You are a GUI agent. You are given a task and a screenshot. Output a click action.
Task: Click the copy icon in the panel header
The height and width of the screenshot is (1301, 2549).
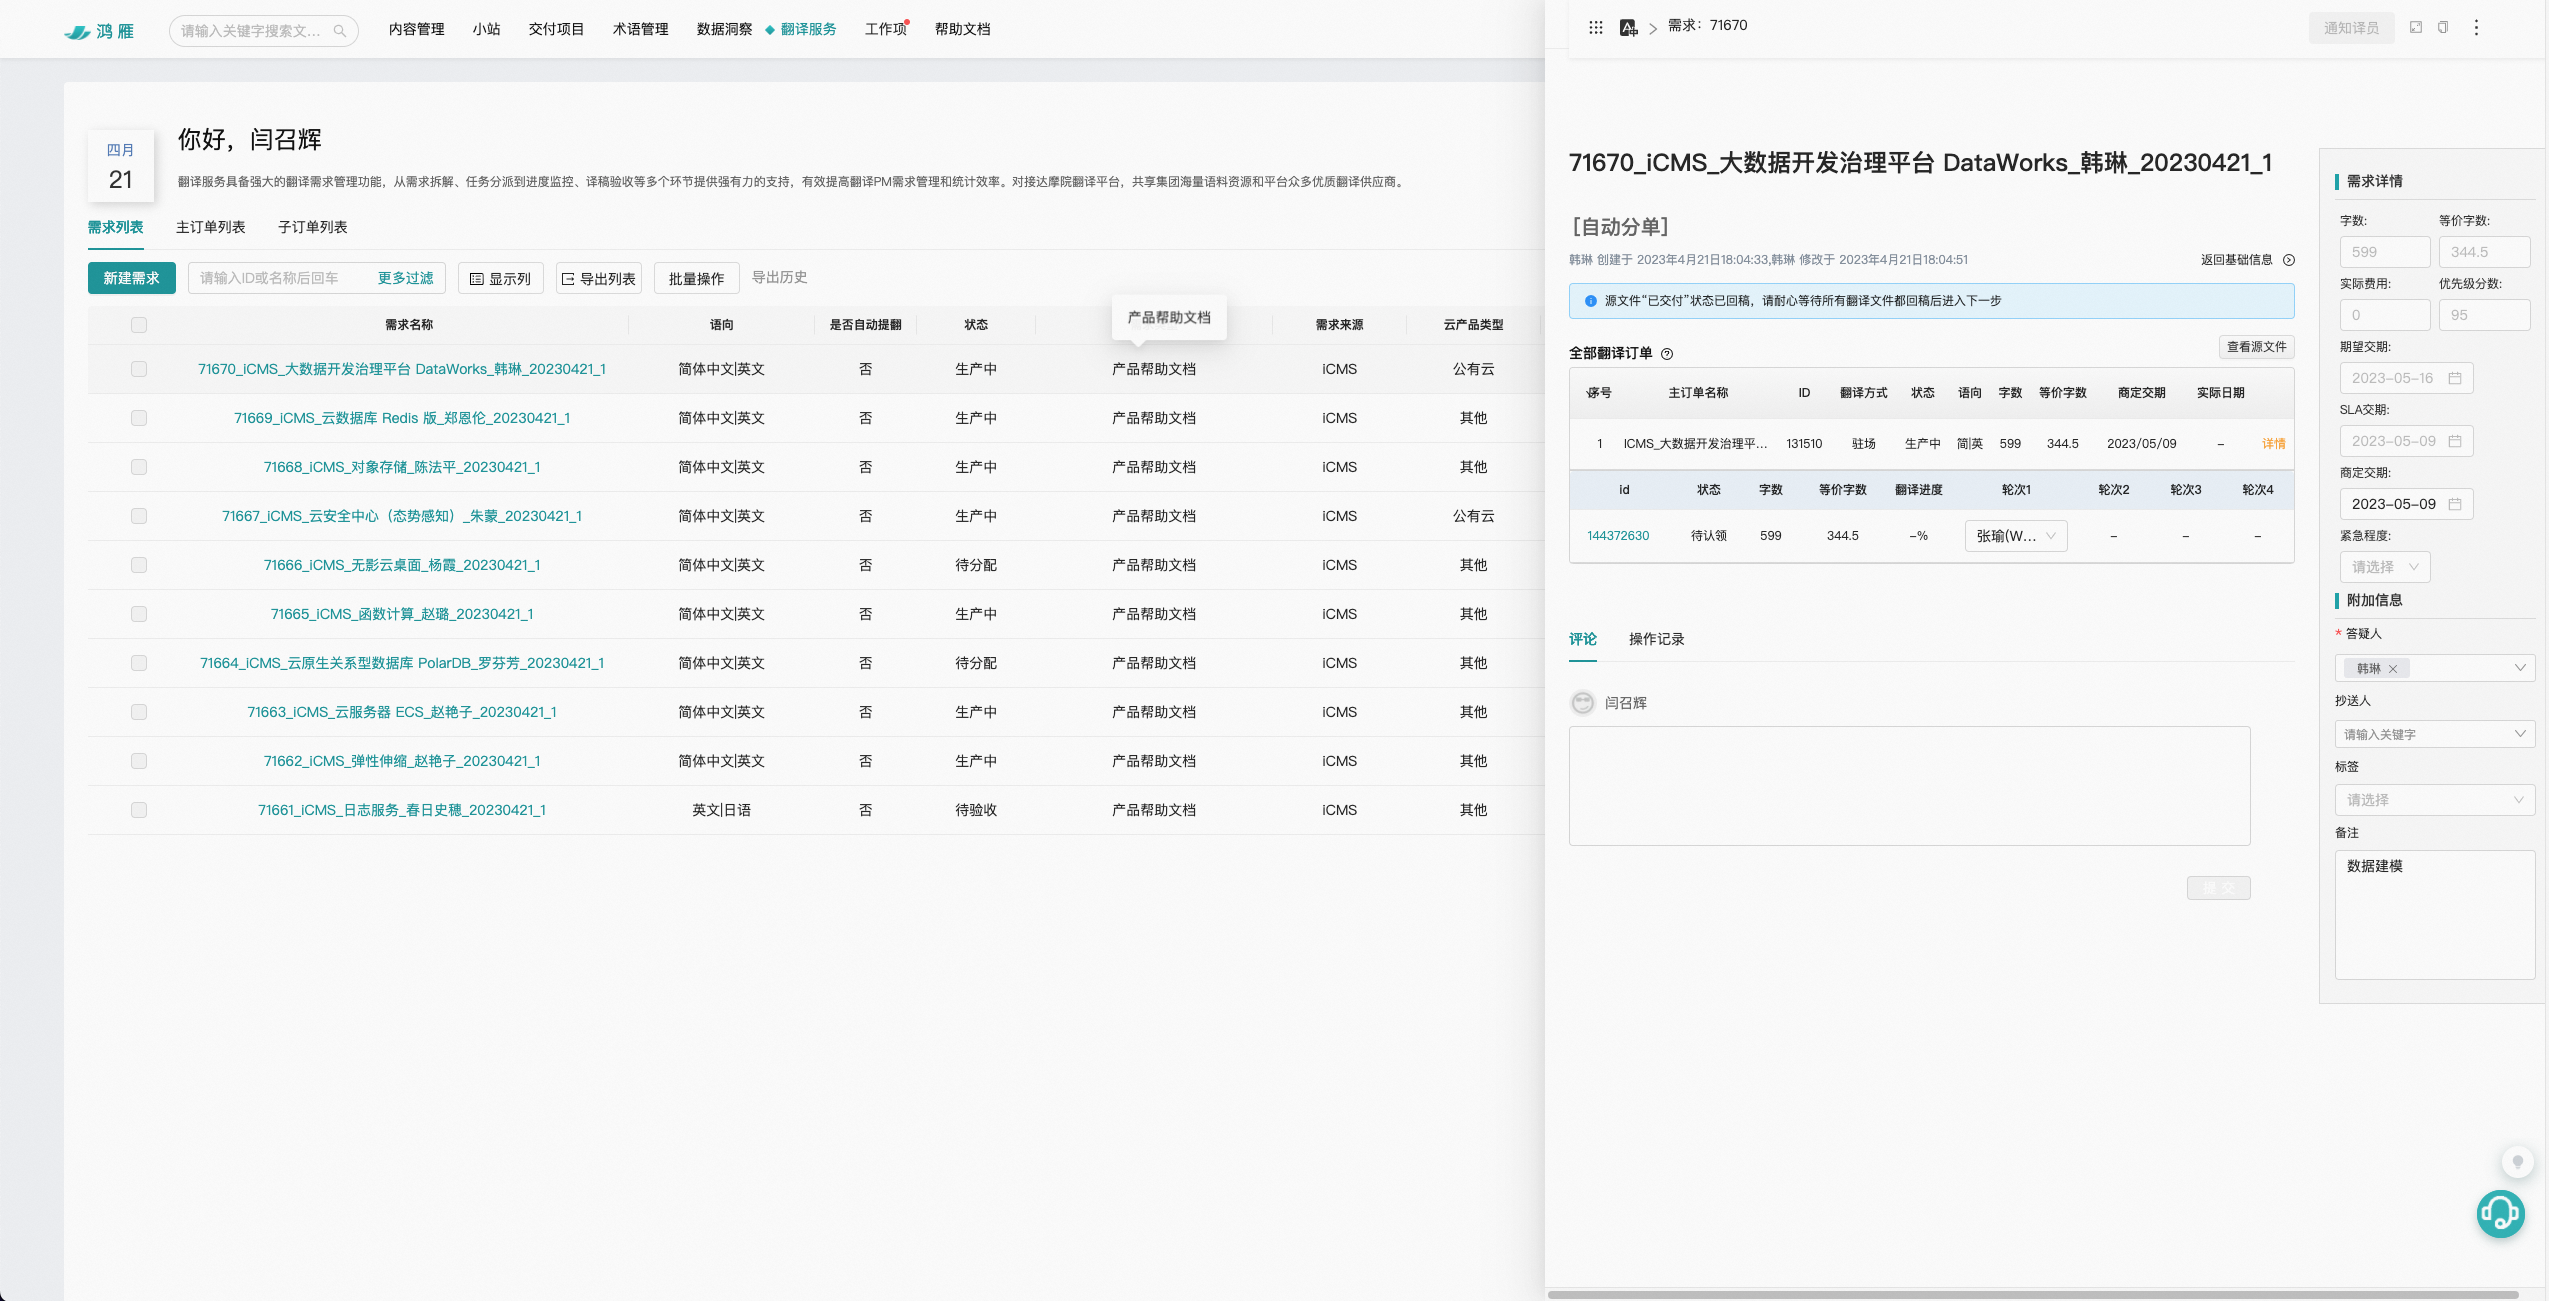point(2443,27)
